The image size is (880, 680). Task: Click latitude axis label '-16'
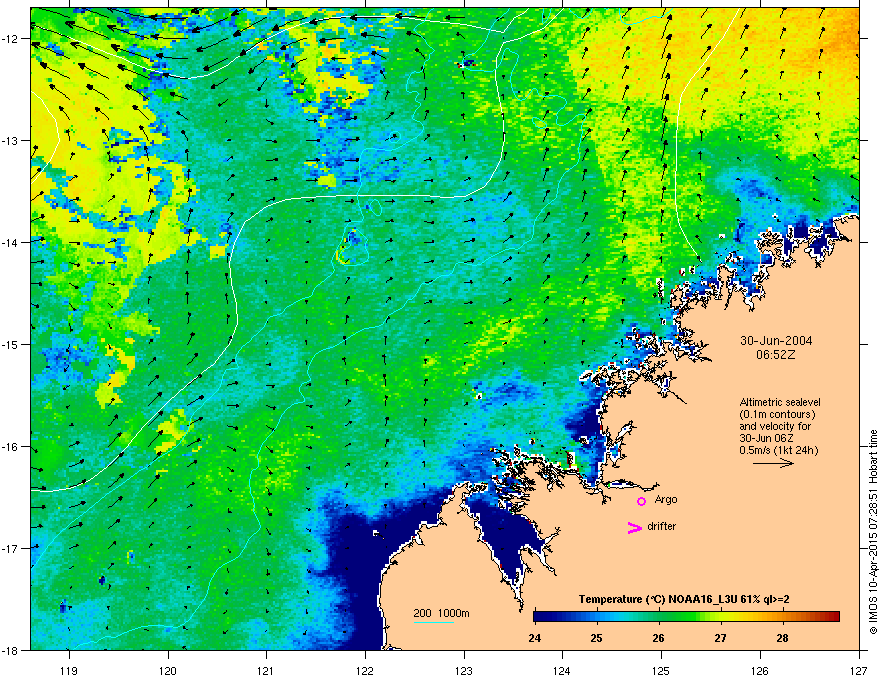click(x=10, y=447)
